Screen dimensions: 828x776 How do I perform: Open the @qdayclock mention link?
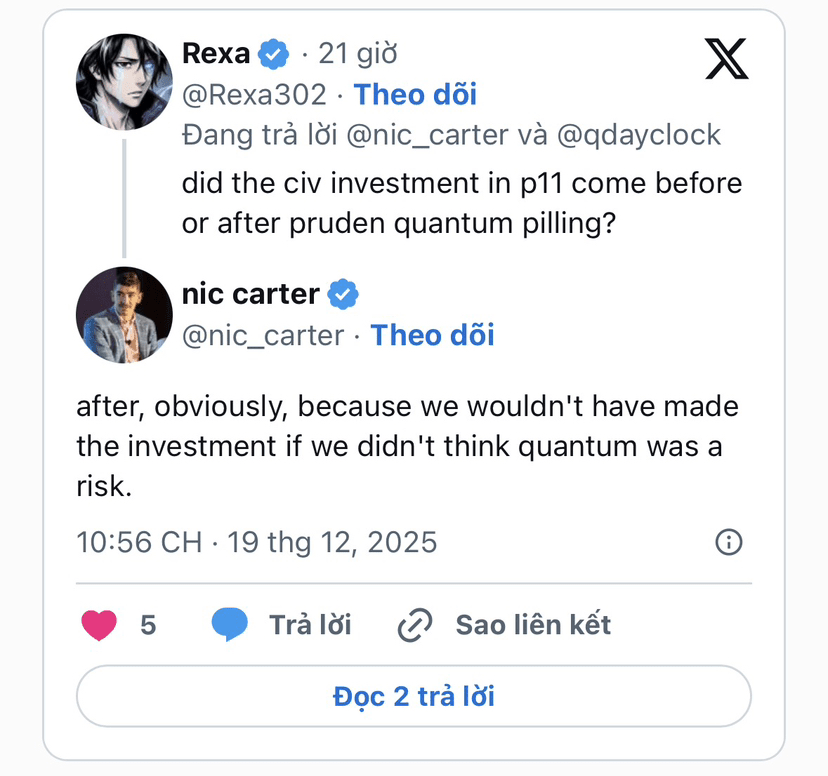(x=638, y=135)
